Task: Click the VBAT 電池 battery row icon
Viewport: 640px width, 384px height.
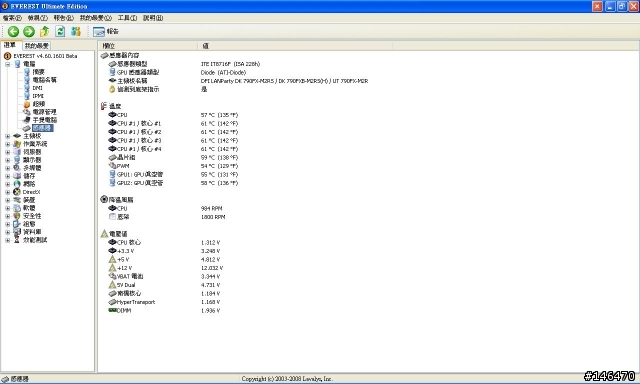Action: point(112,277)
